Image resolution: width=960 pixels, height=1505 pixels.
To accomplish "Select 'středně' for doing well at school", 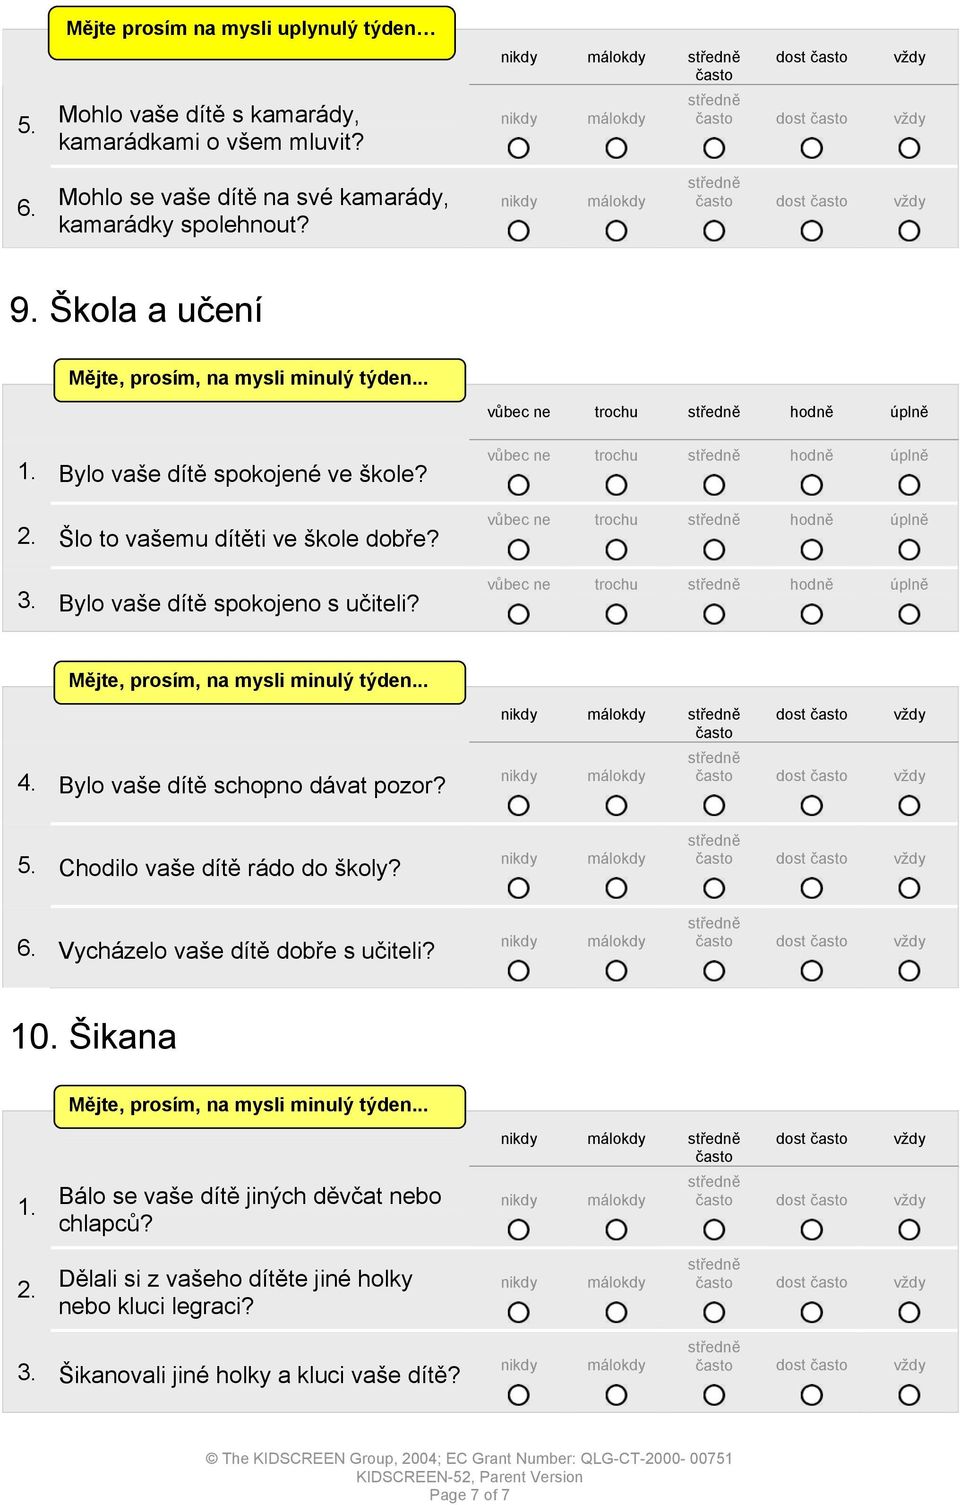I will tap(714, 550).
